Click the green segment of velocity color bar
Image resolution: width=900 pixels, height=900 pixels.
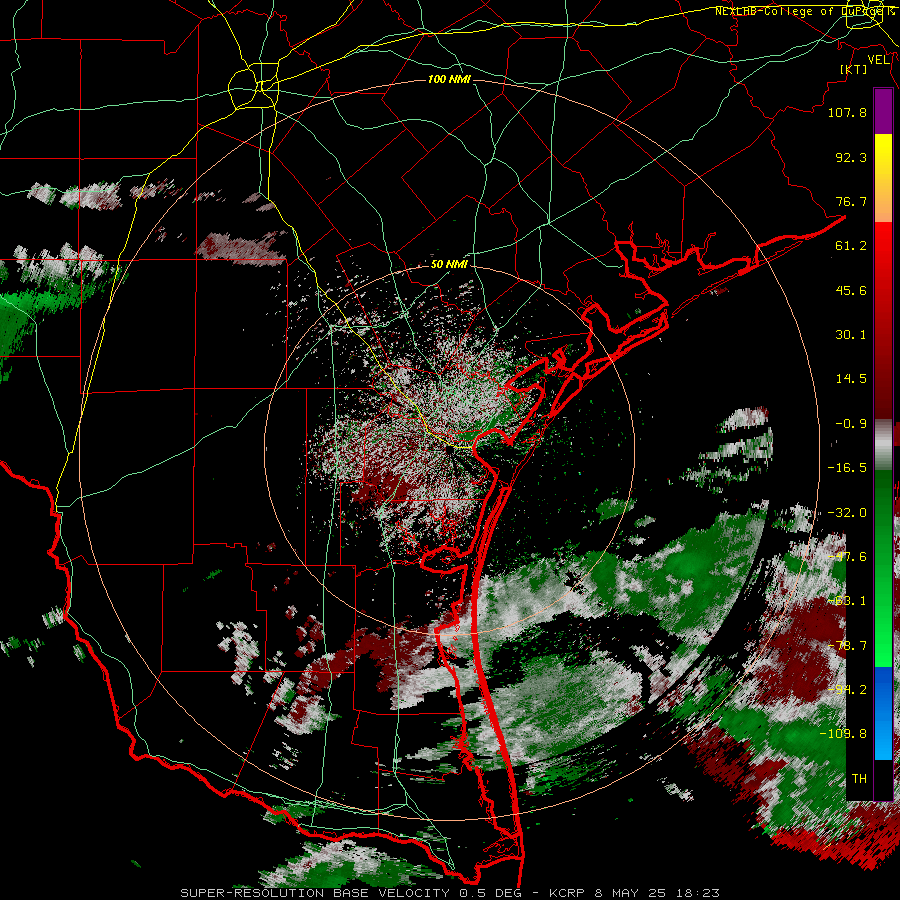[883, 568]
